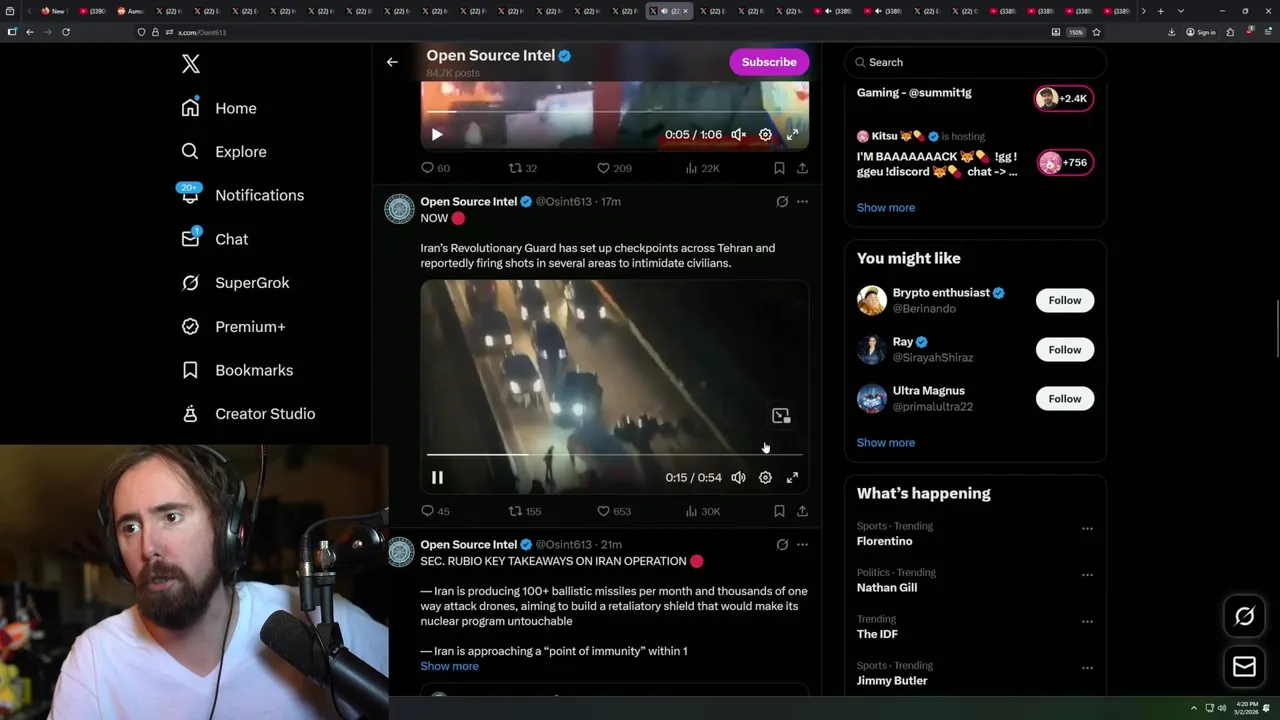This screenshot has height=720, width=1280.
Task: Bookmark this page with the star icon
Action: pos(1097,32)
